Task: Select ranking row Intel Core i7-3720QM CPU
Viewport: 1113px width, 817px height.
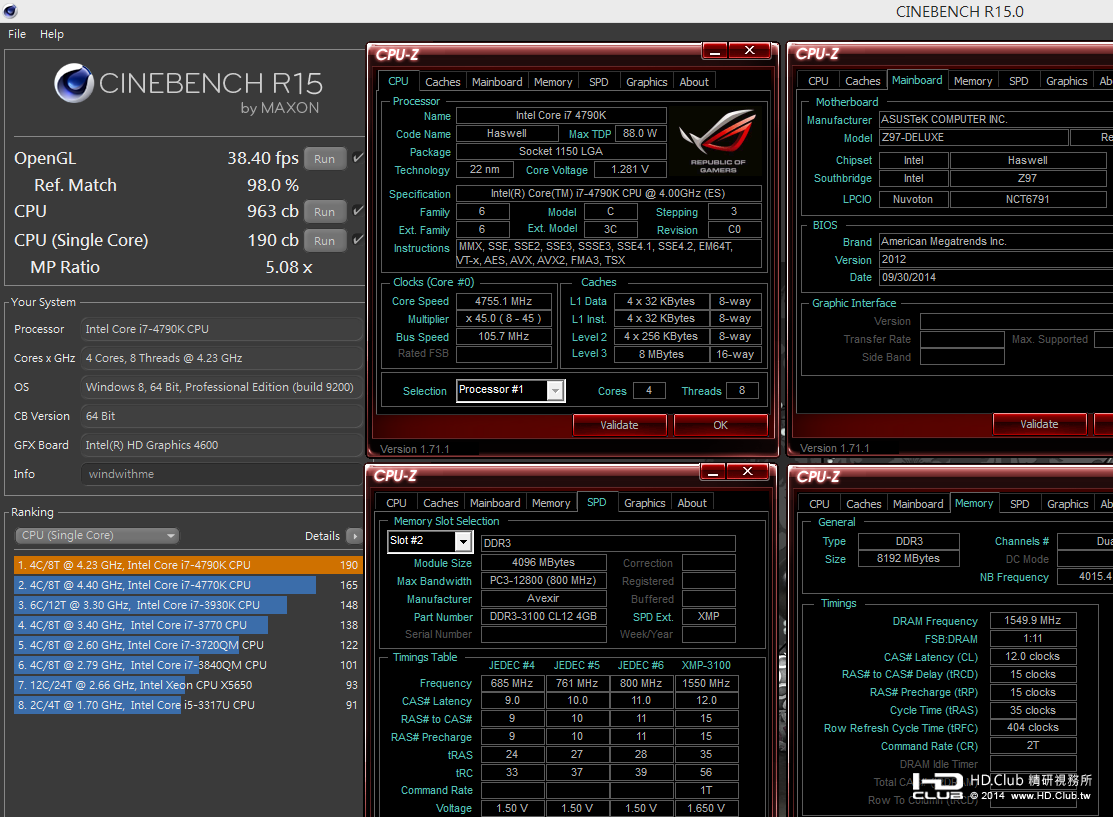Action: click(188, 645)
